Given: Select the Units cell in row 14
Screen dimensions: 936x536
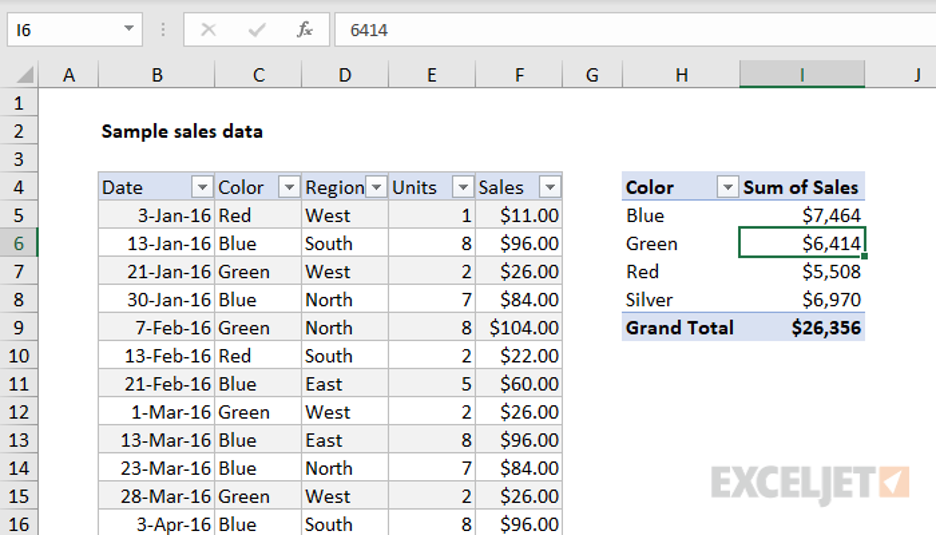Looking at the screenshot, I should point(432,468).
